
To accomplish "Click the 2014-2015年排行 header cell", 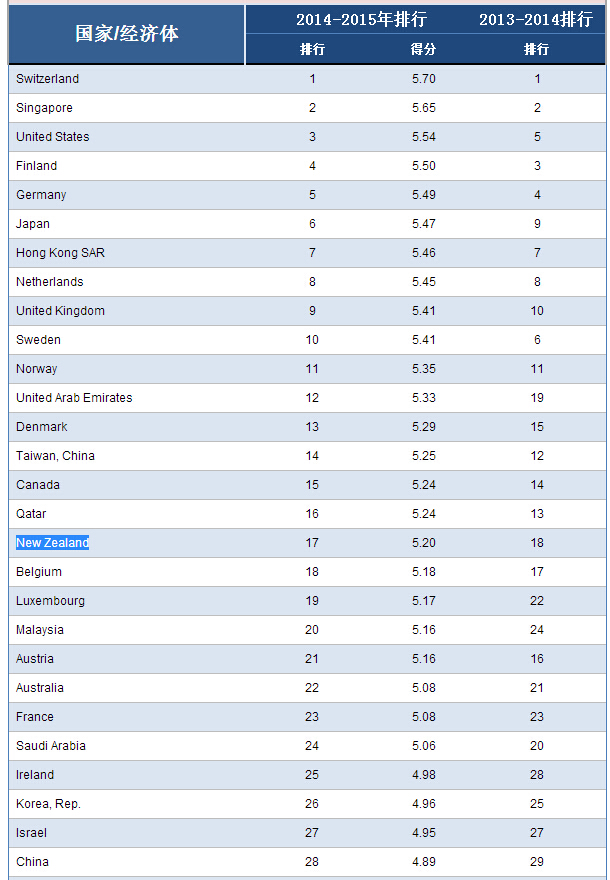I will click(x=361, y=19).
